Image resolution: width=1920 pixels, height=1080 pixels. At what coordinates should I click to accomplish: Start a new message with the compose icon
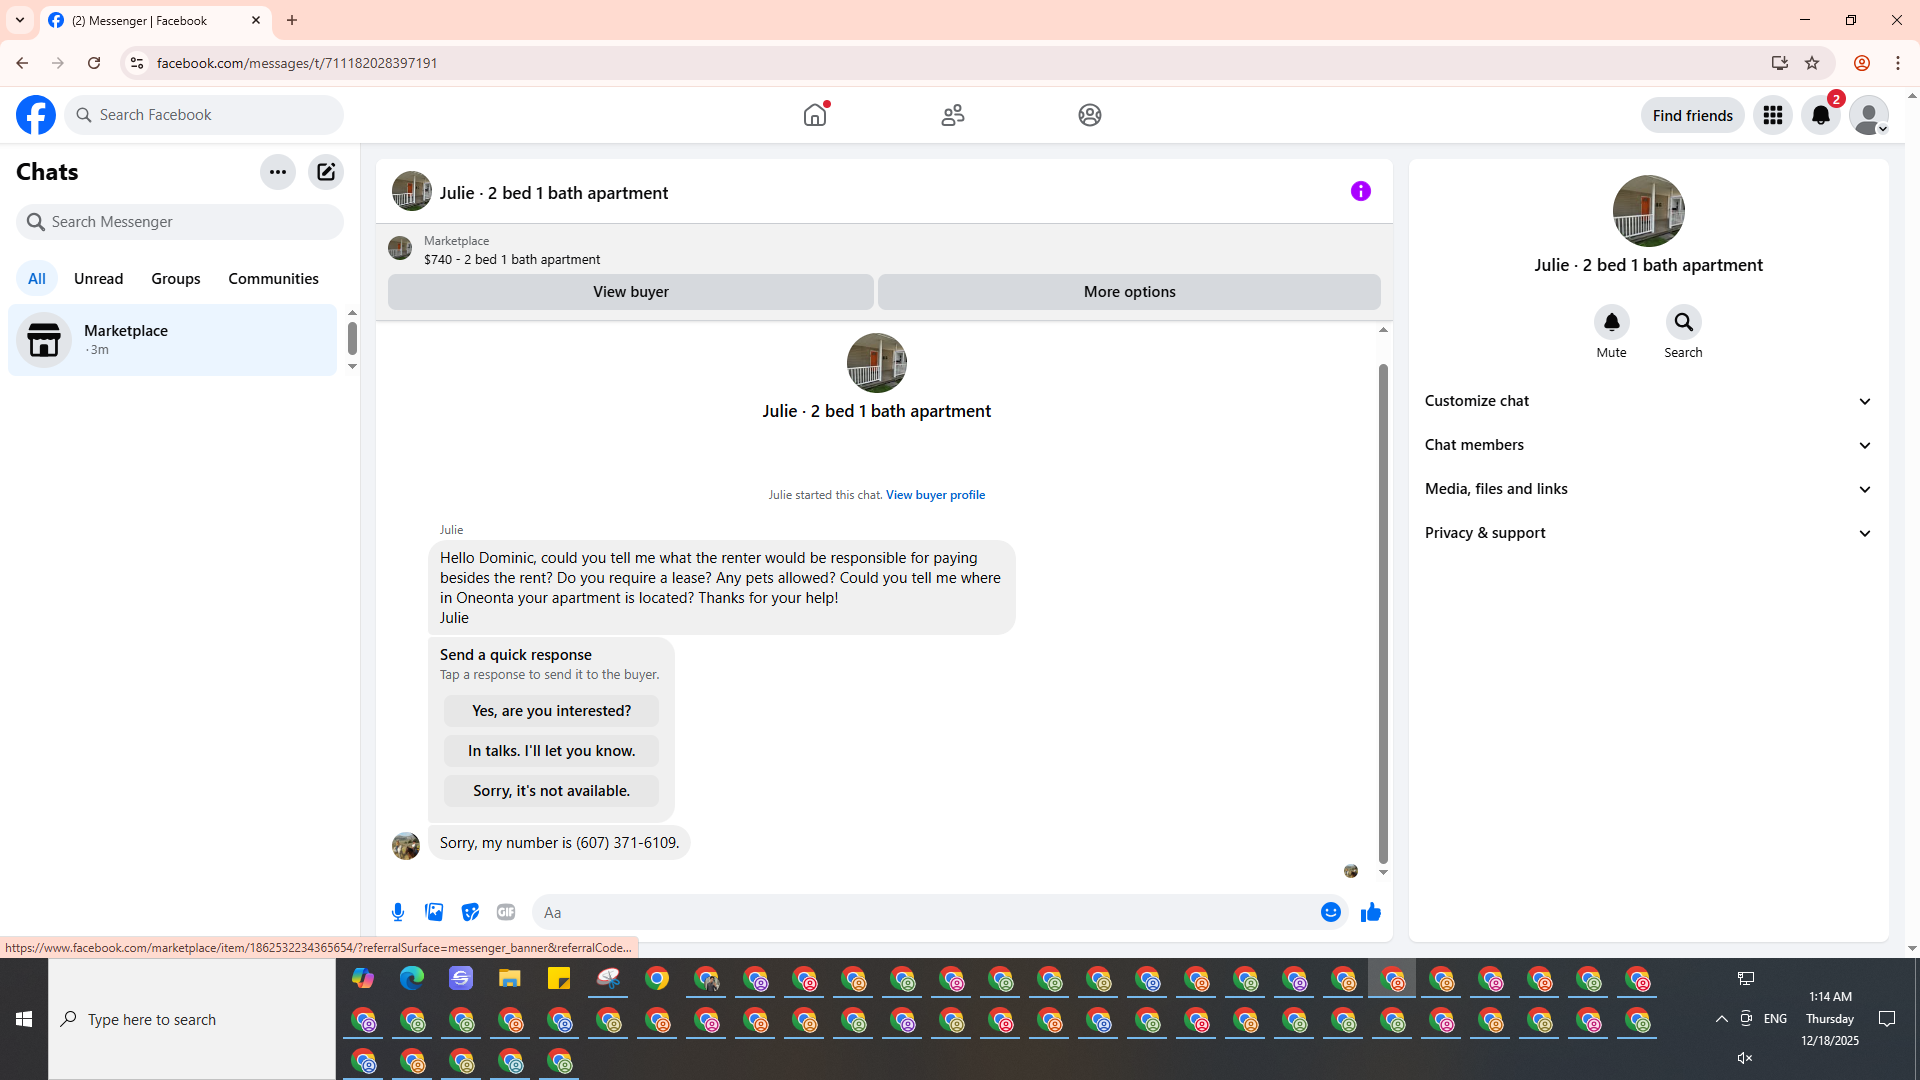(326, 172)
